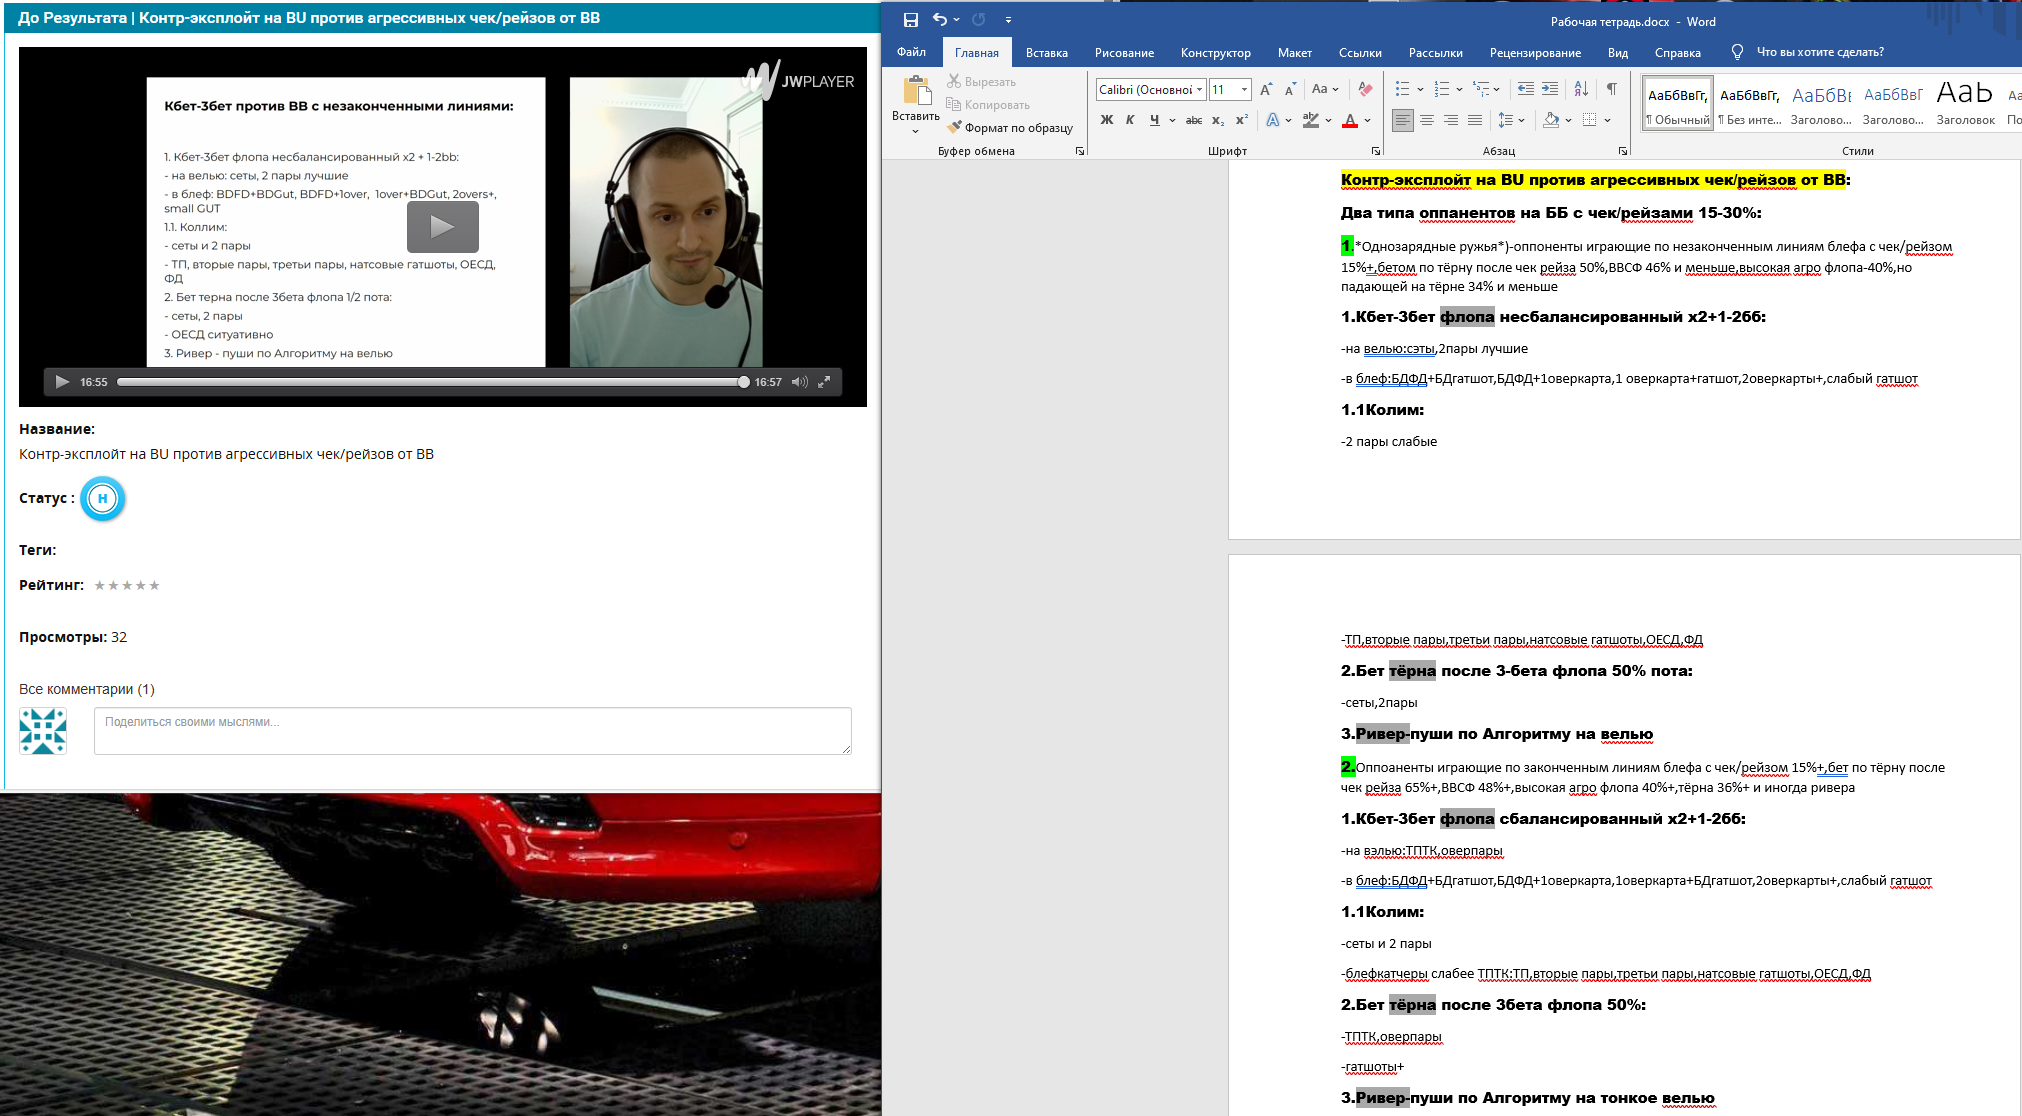Decrease the paragraph indent
The width and height of the screenshot is (2022, 1116).
click(1526, 89)
